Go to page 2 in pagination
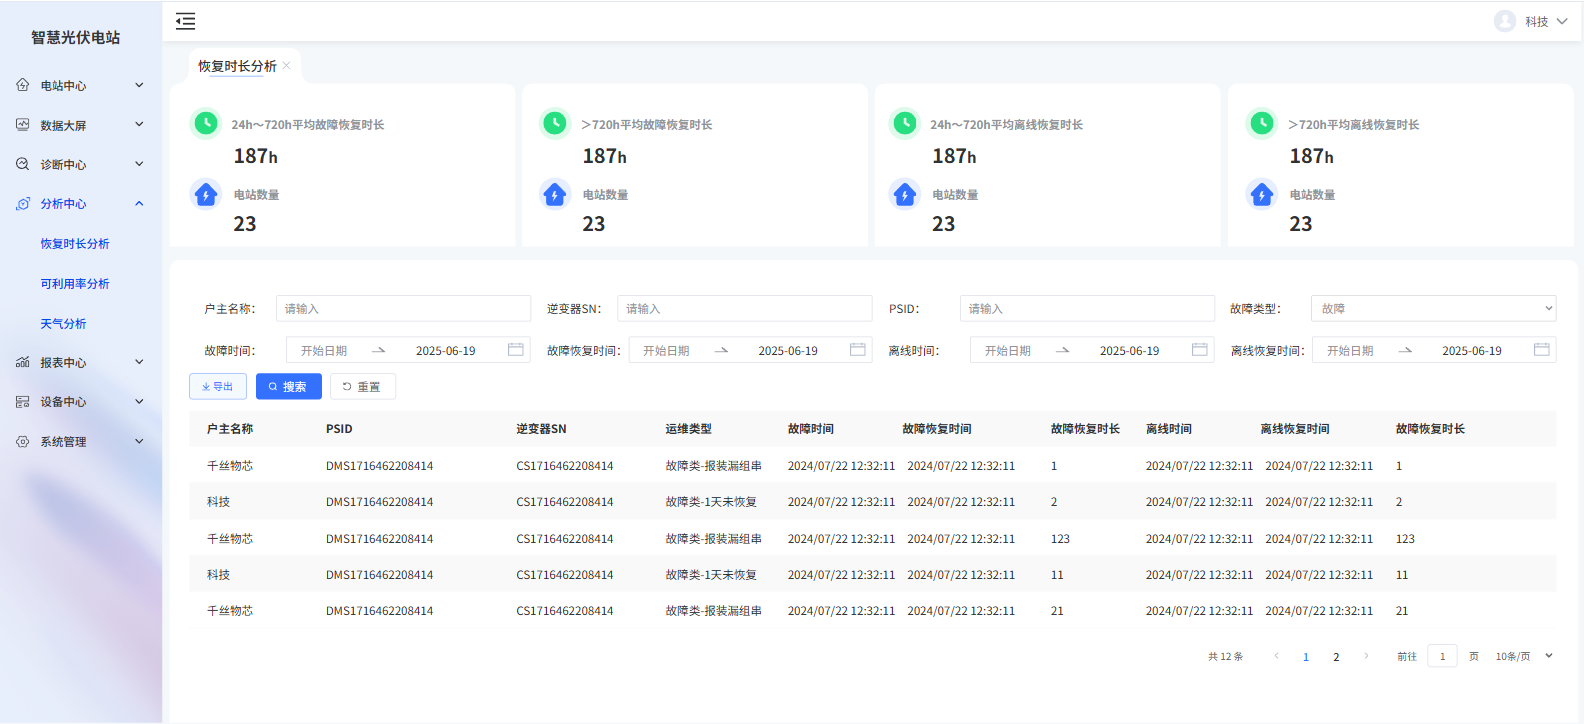The width and height of the screenshot is (1584, 724). click(1336, 657)
